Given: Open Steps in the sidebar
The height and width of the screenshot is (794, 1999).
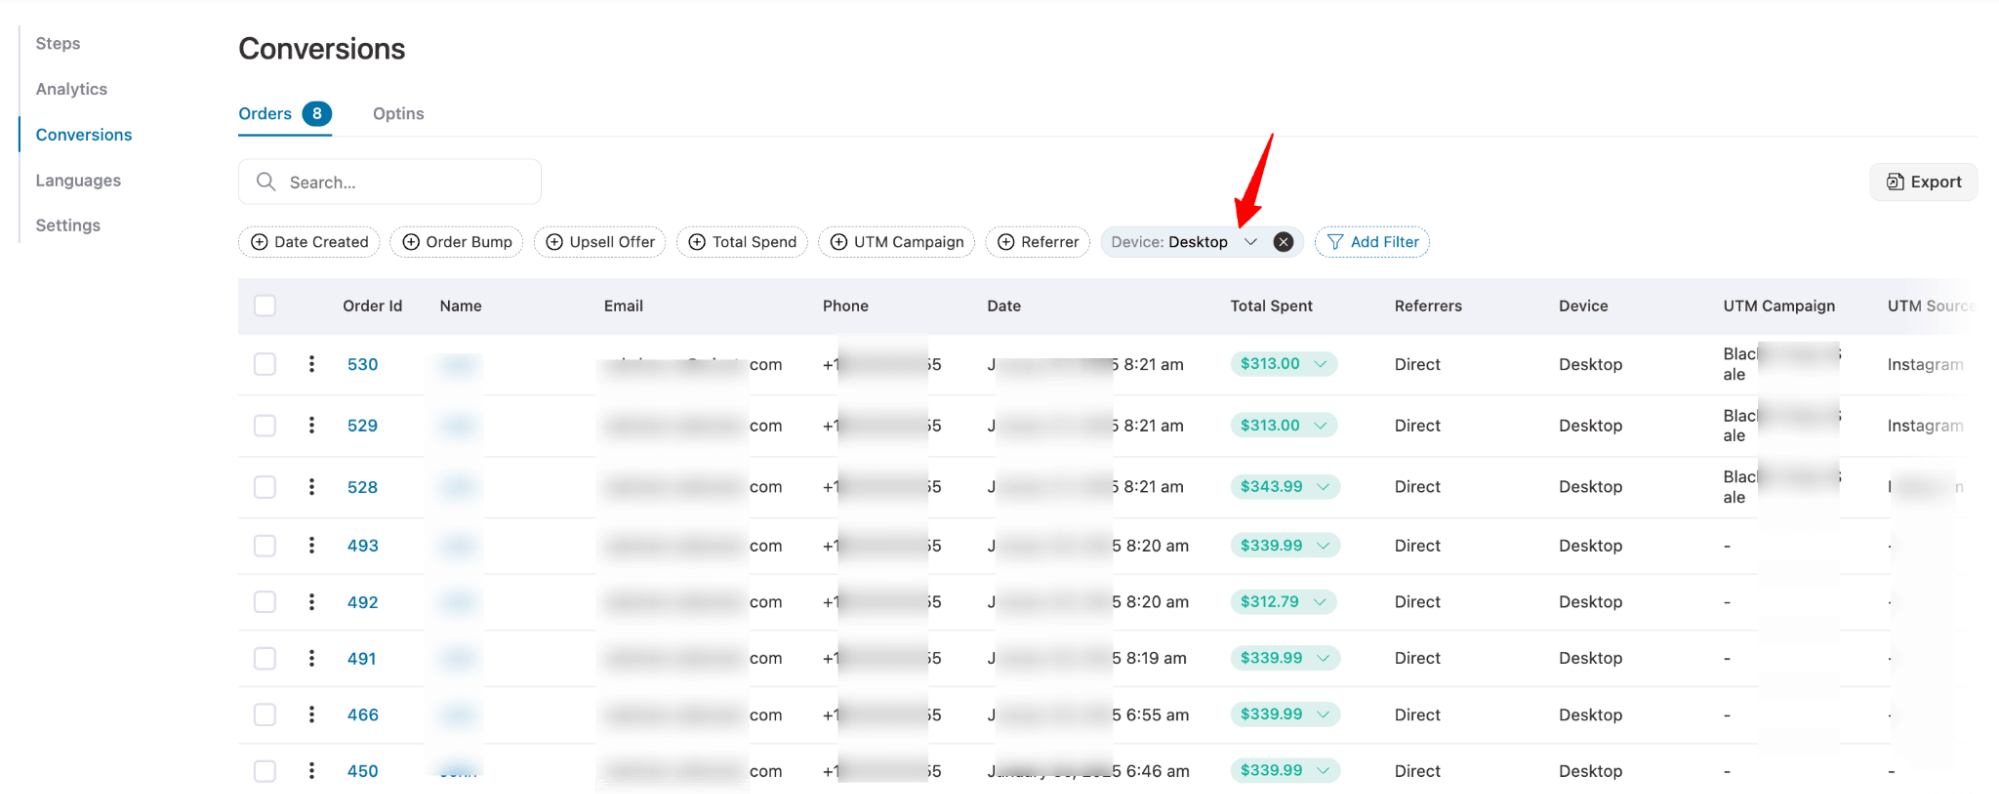Looking at the screenshot, I should pos(58,43).
